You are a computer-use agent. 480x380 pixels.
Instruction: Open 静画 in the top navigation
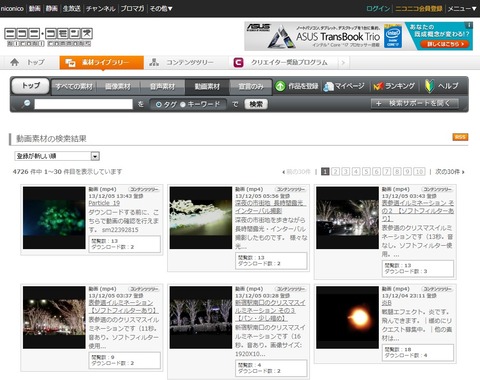coord(52,8)
